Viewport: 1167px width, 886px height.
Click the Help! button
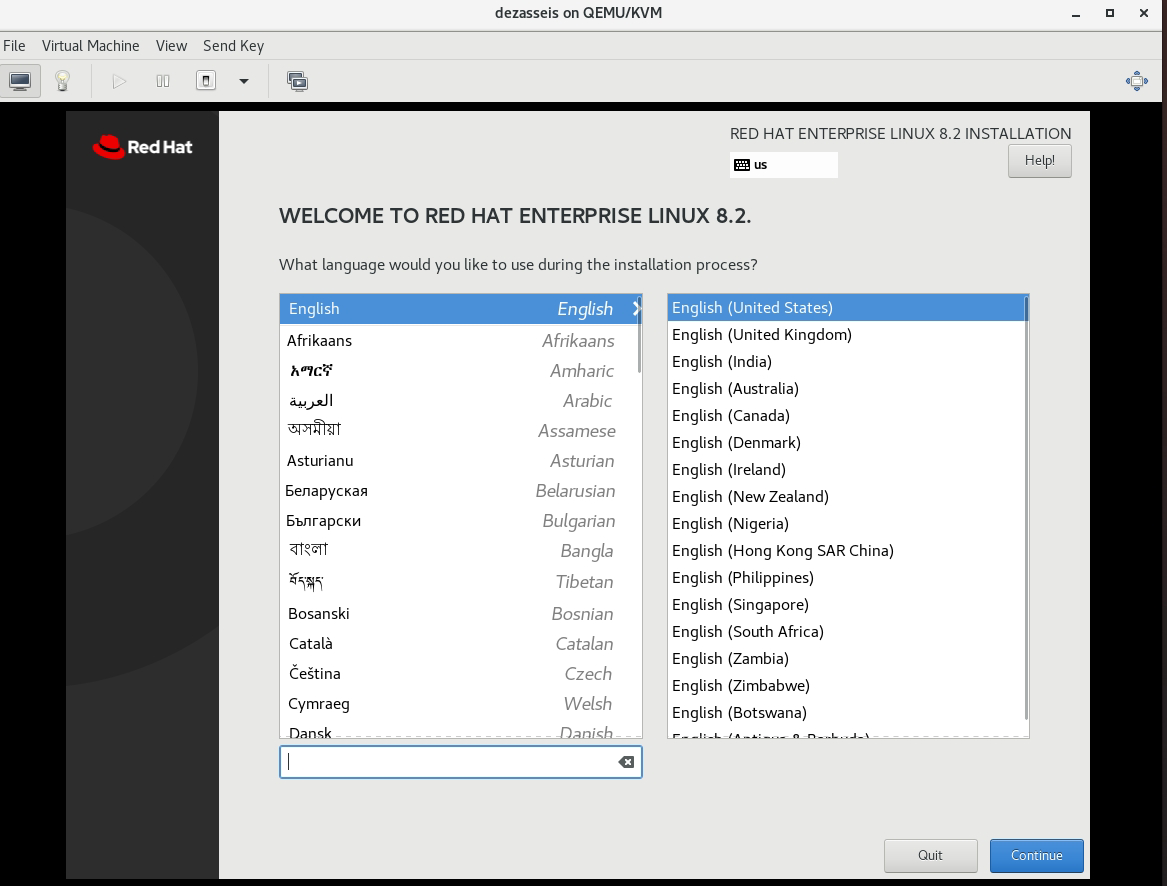click(x=1040, y=161)
